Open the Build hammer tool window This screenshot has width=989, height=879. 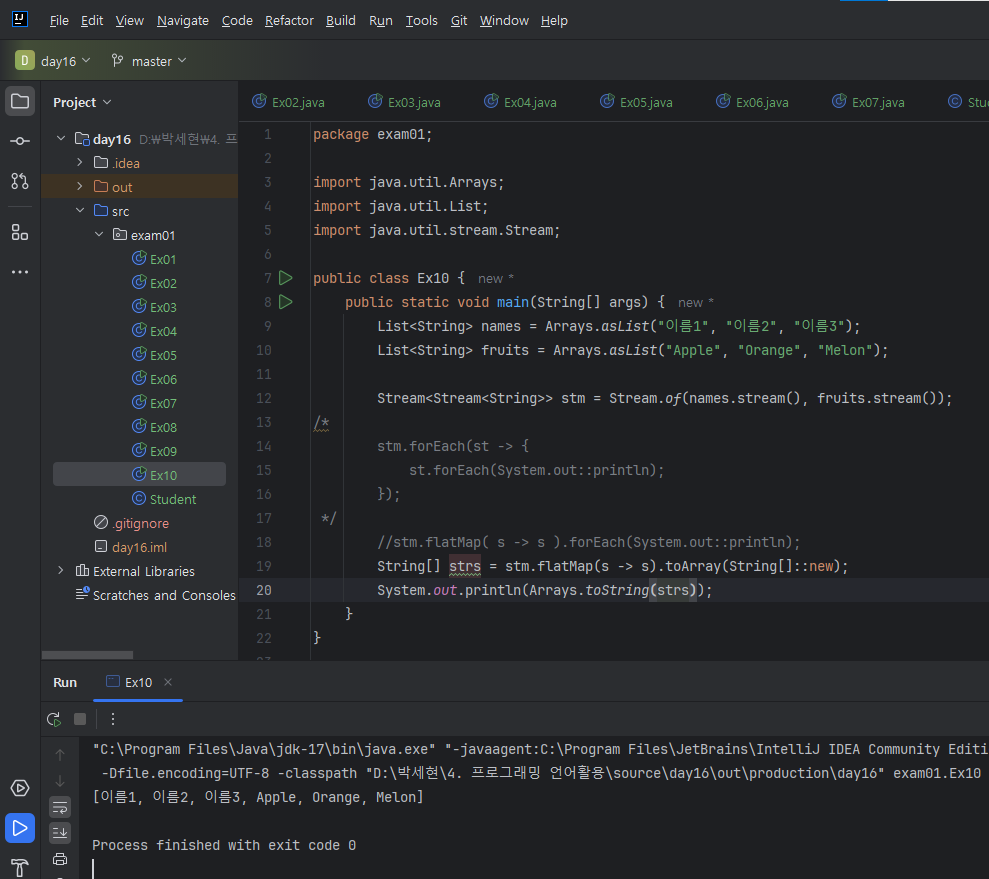click(20, 866)
